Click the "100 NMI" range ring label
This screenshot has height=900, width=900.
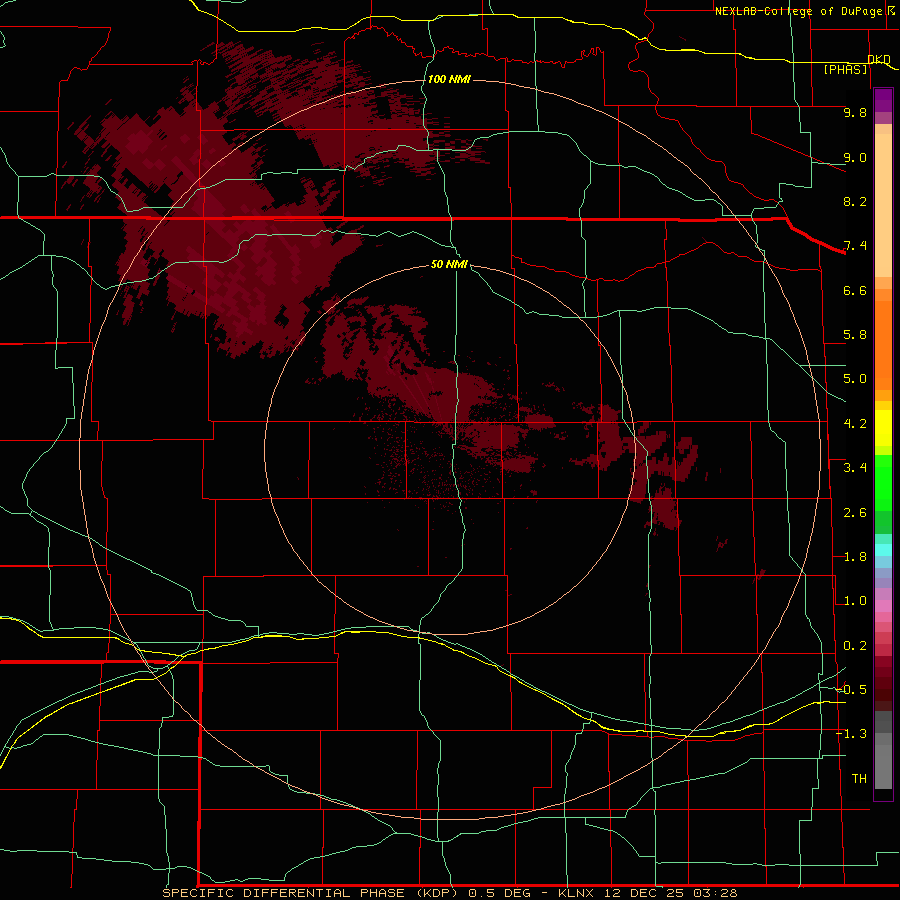[x=449, y=79]
